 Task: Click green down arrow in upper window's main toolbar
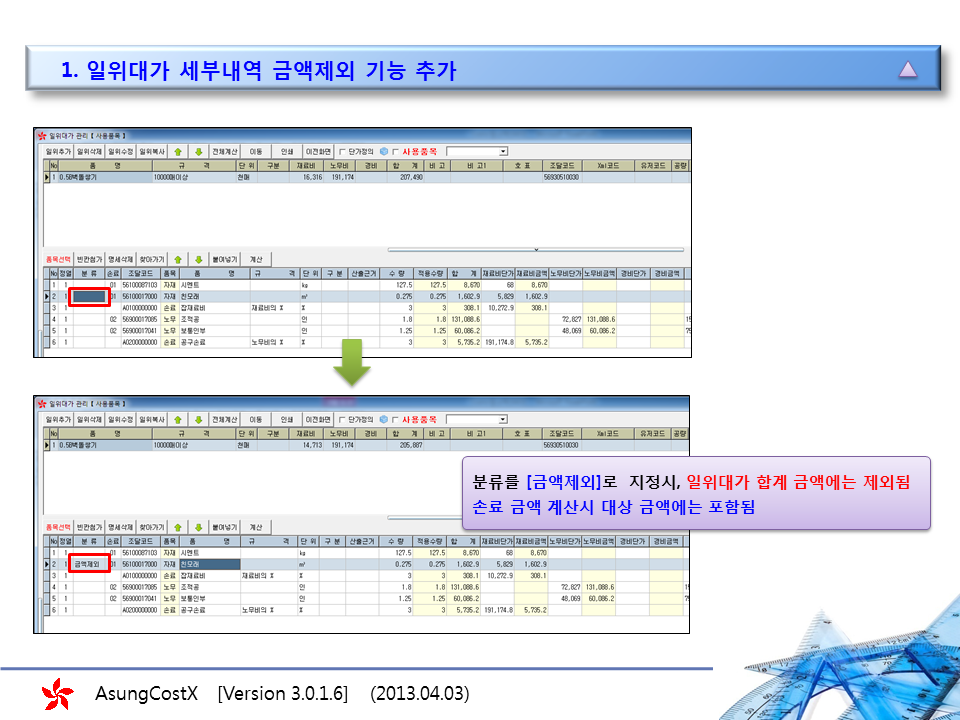coord(197,152)
